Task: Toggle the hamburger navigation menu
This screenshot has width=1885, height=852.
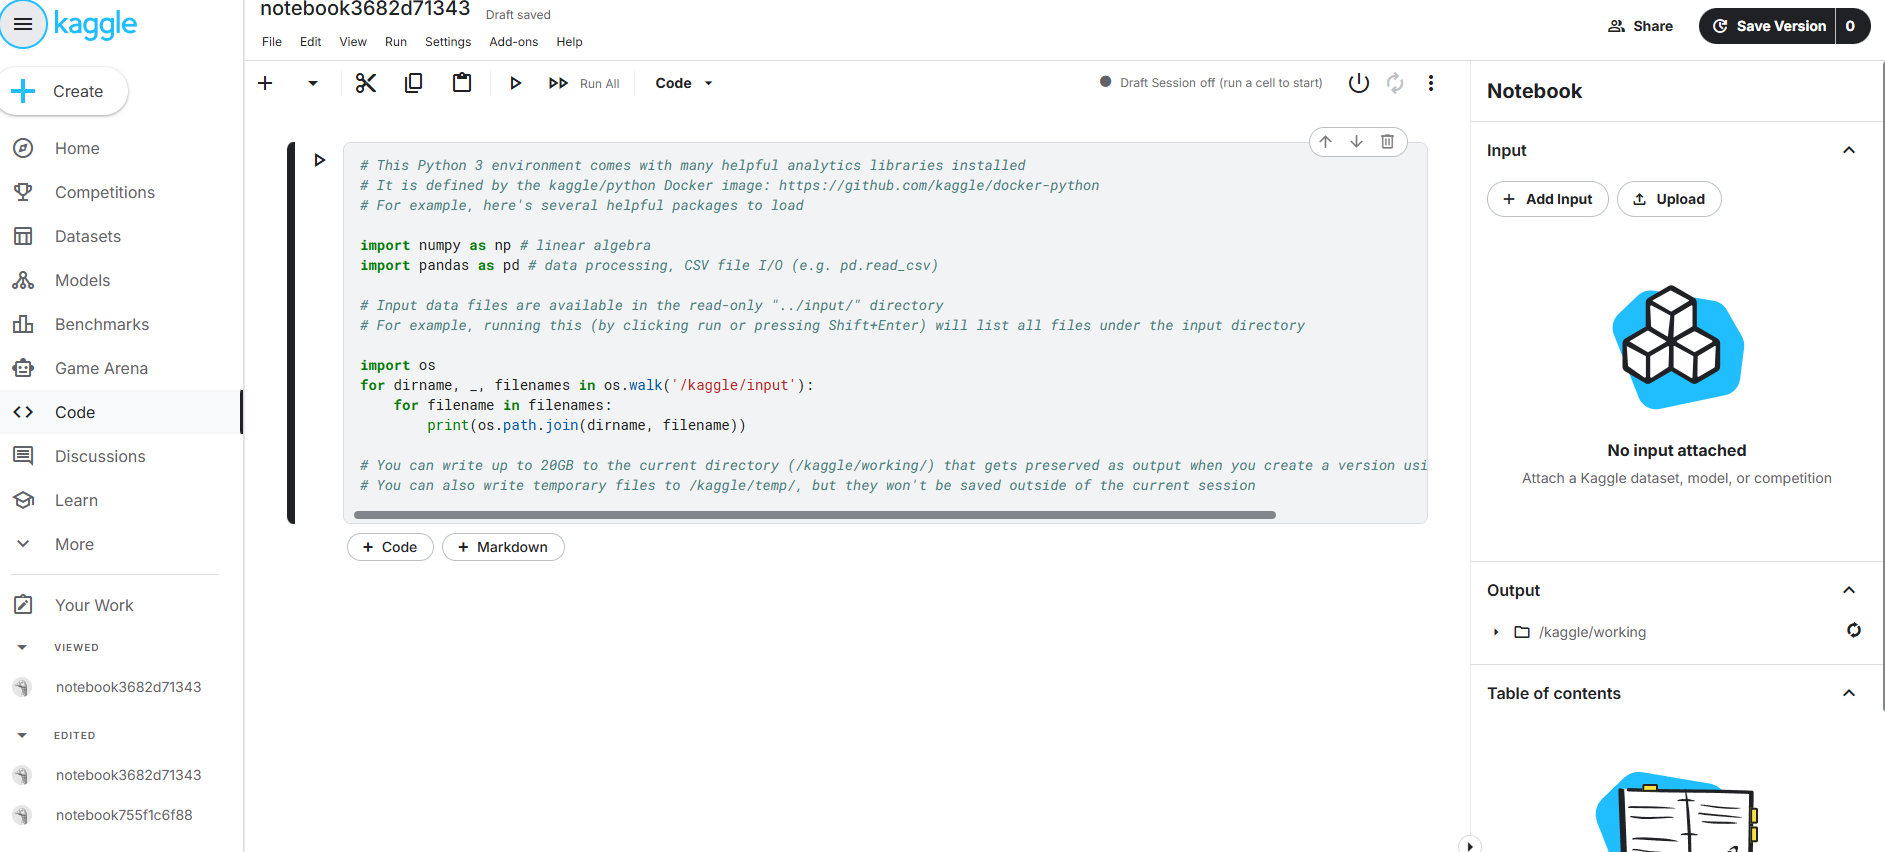Action: 23,24
